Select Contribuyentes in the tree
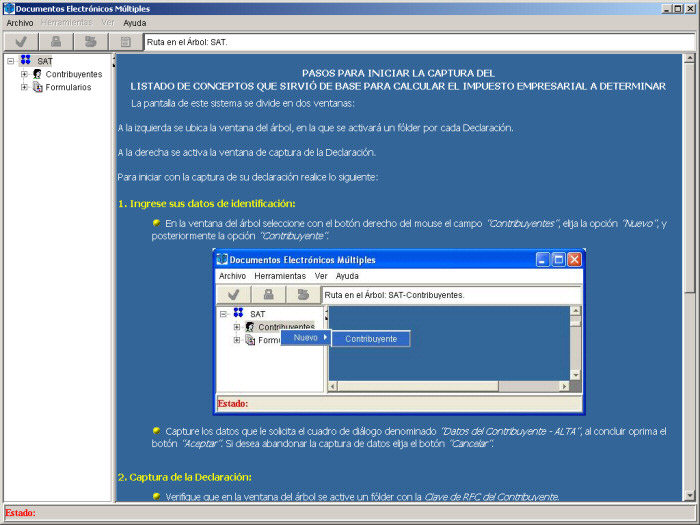 coord(74,74)
